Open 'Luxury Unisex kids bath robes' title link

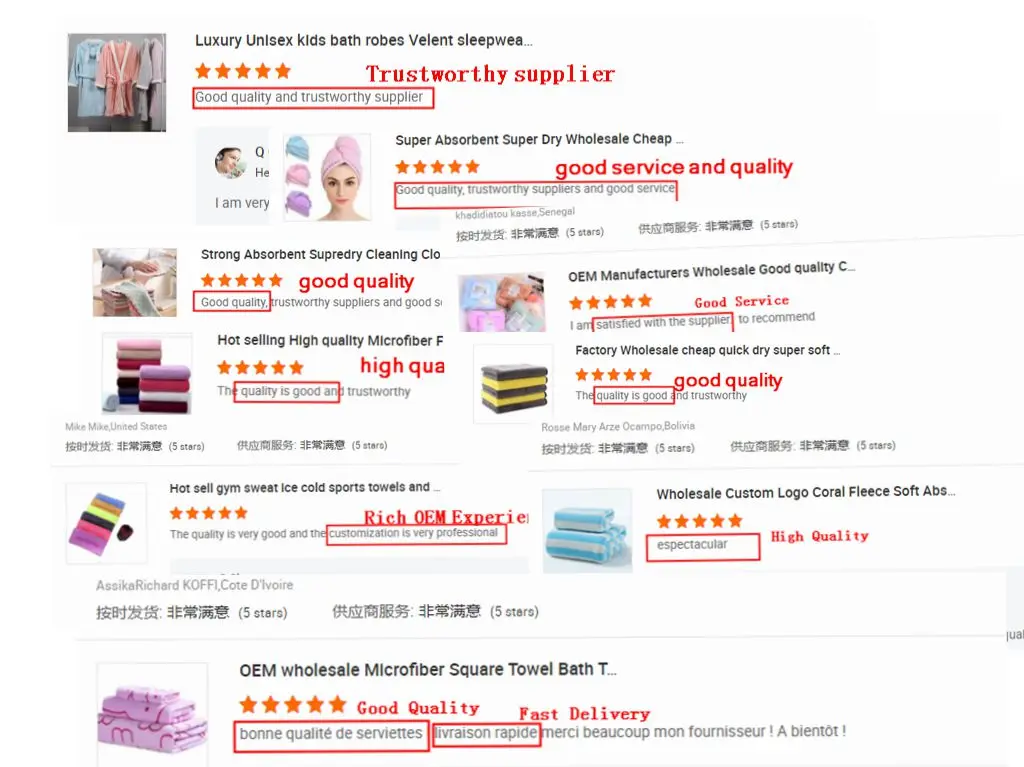364,41
